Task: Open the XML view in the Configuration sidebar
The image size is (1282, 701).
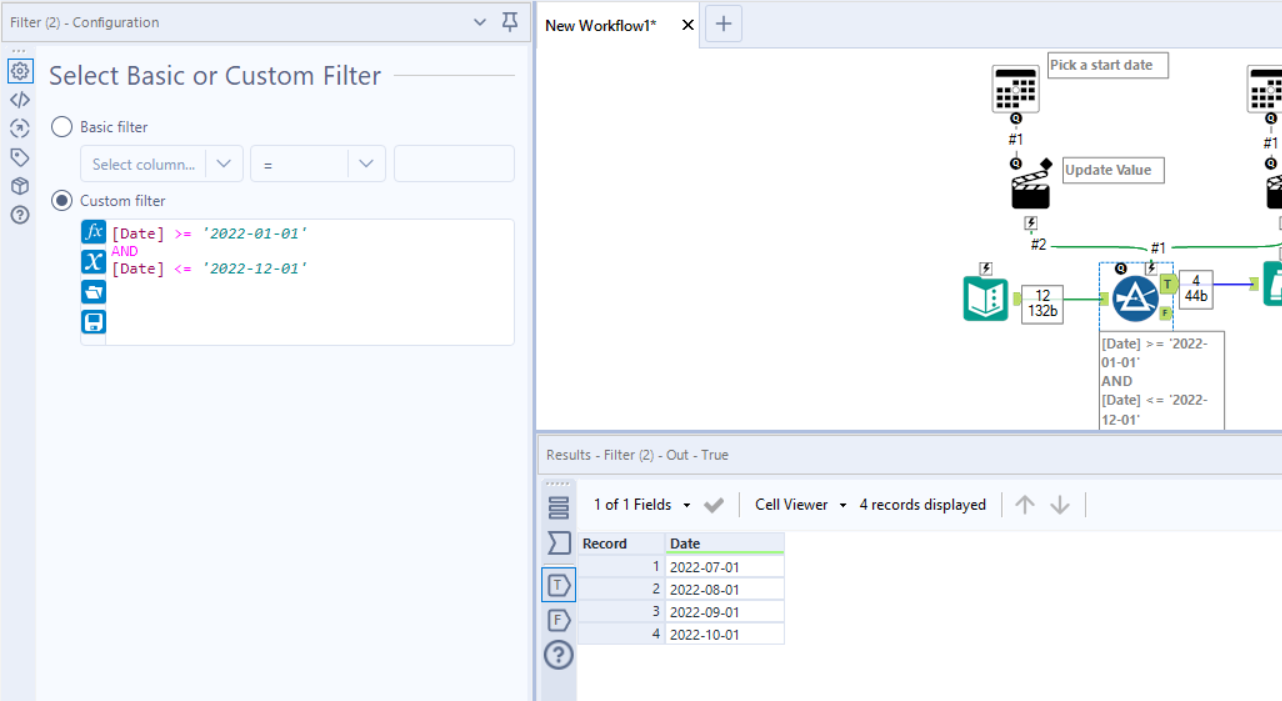Action: click(x=20, y=99)
